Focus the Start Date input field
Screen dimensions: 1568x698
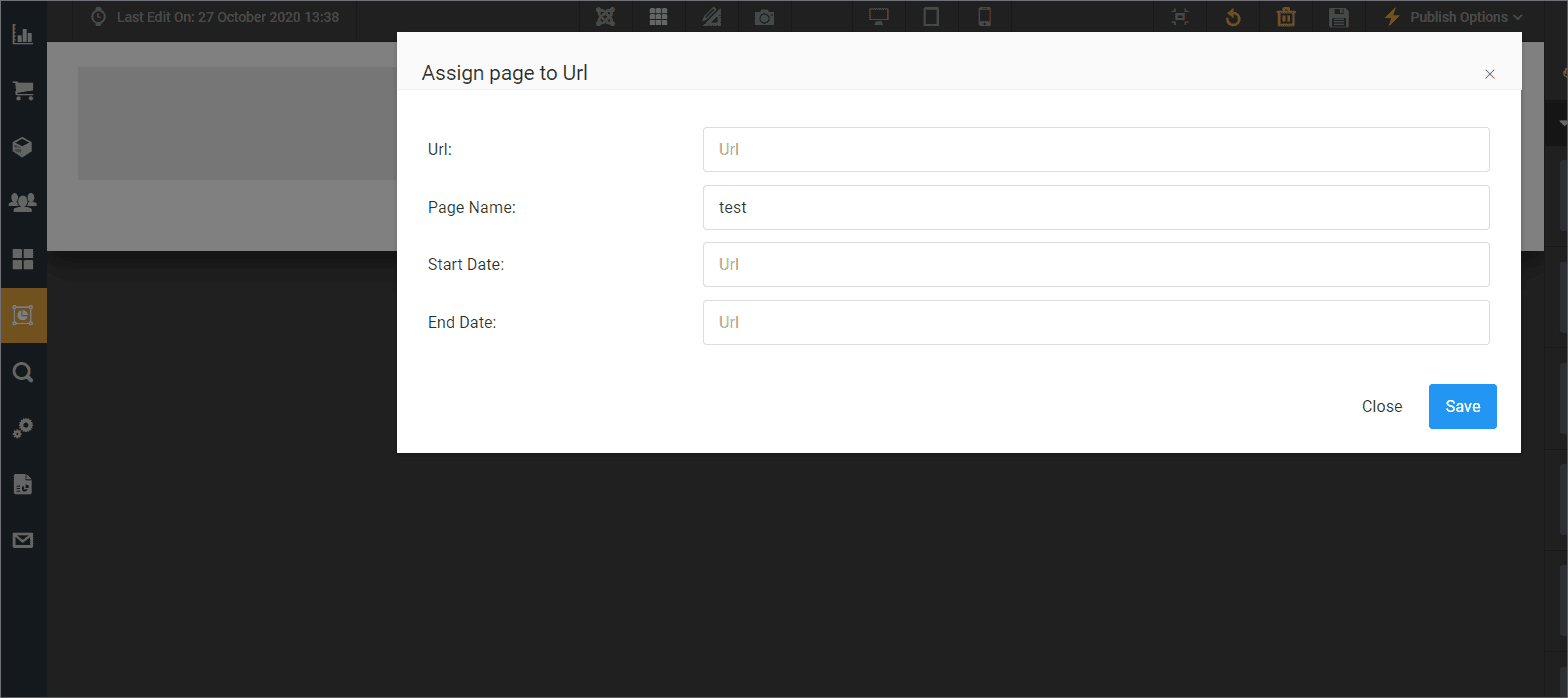pyautogui.click(x=1095, y=265)
